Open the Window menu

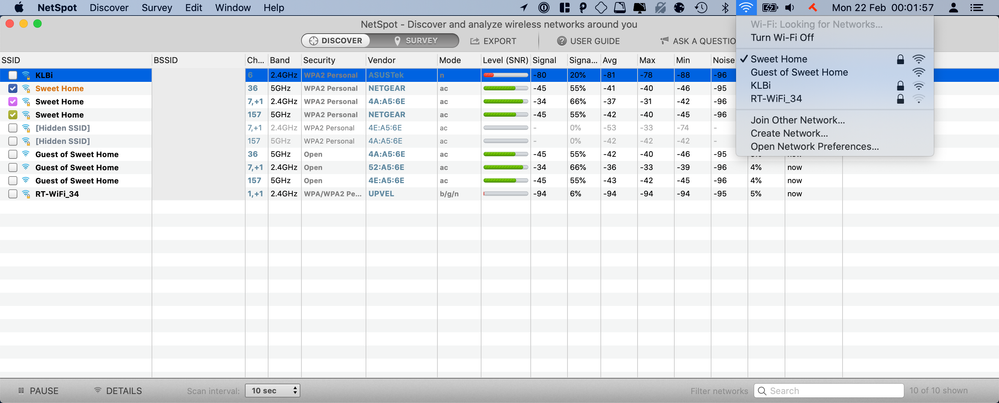tap(233, 8)
